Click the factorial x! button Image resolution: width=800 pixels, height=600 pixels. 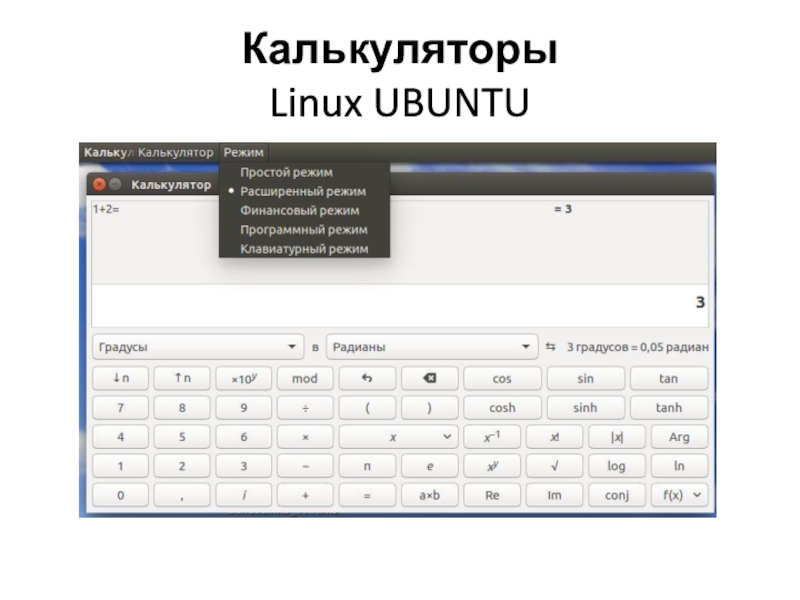click(x=554, y=437)
